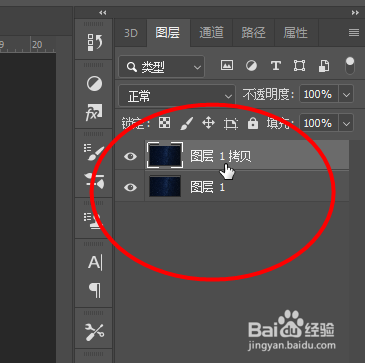Click the 不透明度 100% value field

[x=319, y=95]
